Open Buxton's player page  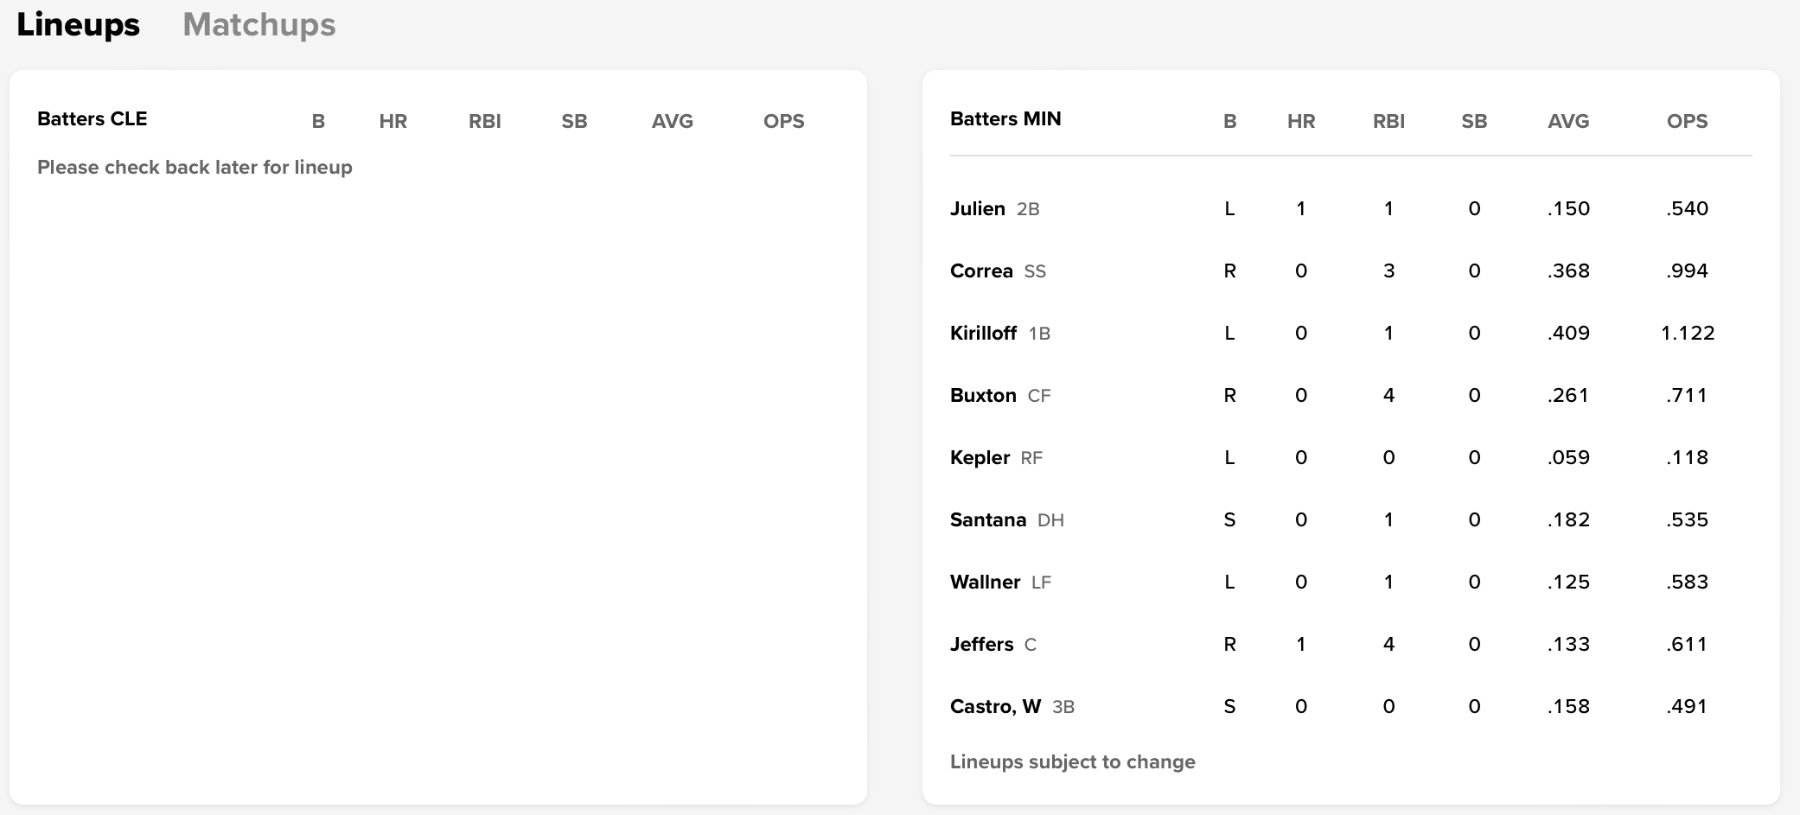(983, 395)
